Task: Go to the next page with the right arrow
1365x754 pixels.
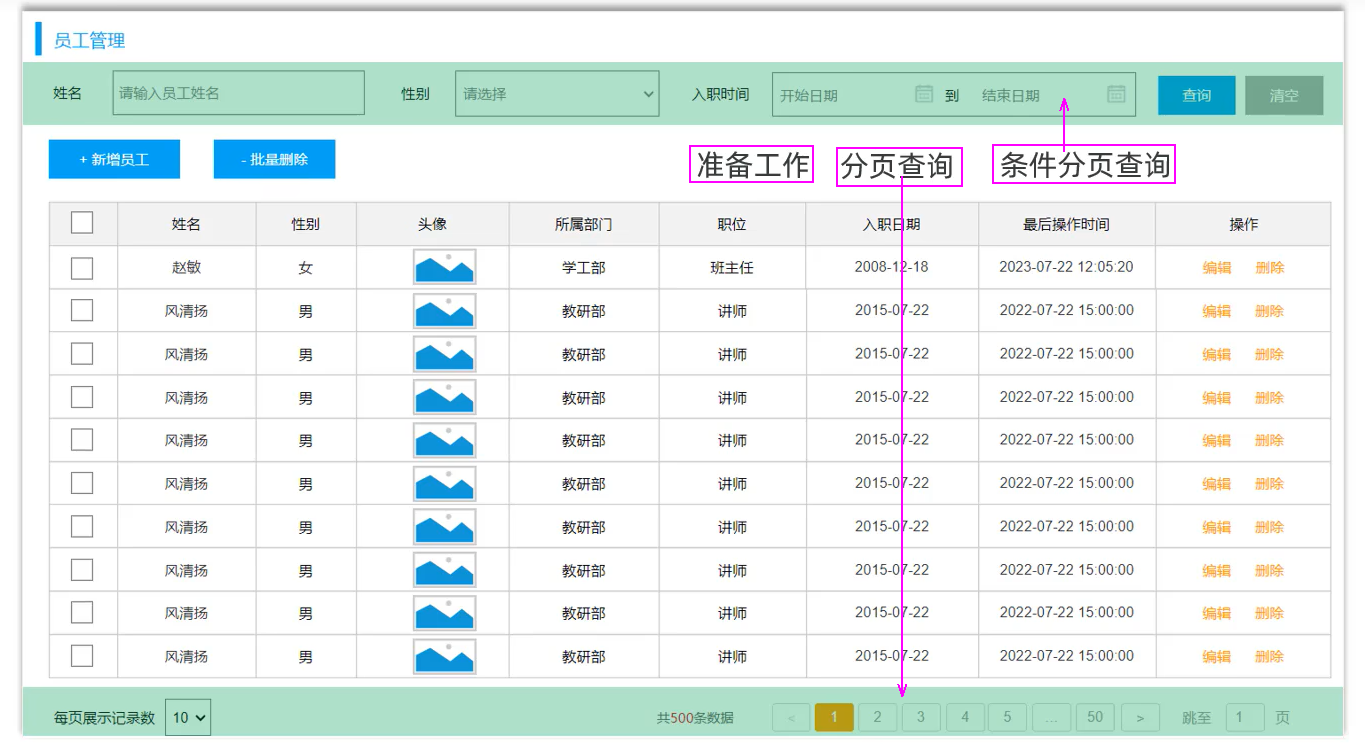Action: (1139, 717)
